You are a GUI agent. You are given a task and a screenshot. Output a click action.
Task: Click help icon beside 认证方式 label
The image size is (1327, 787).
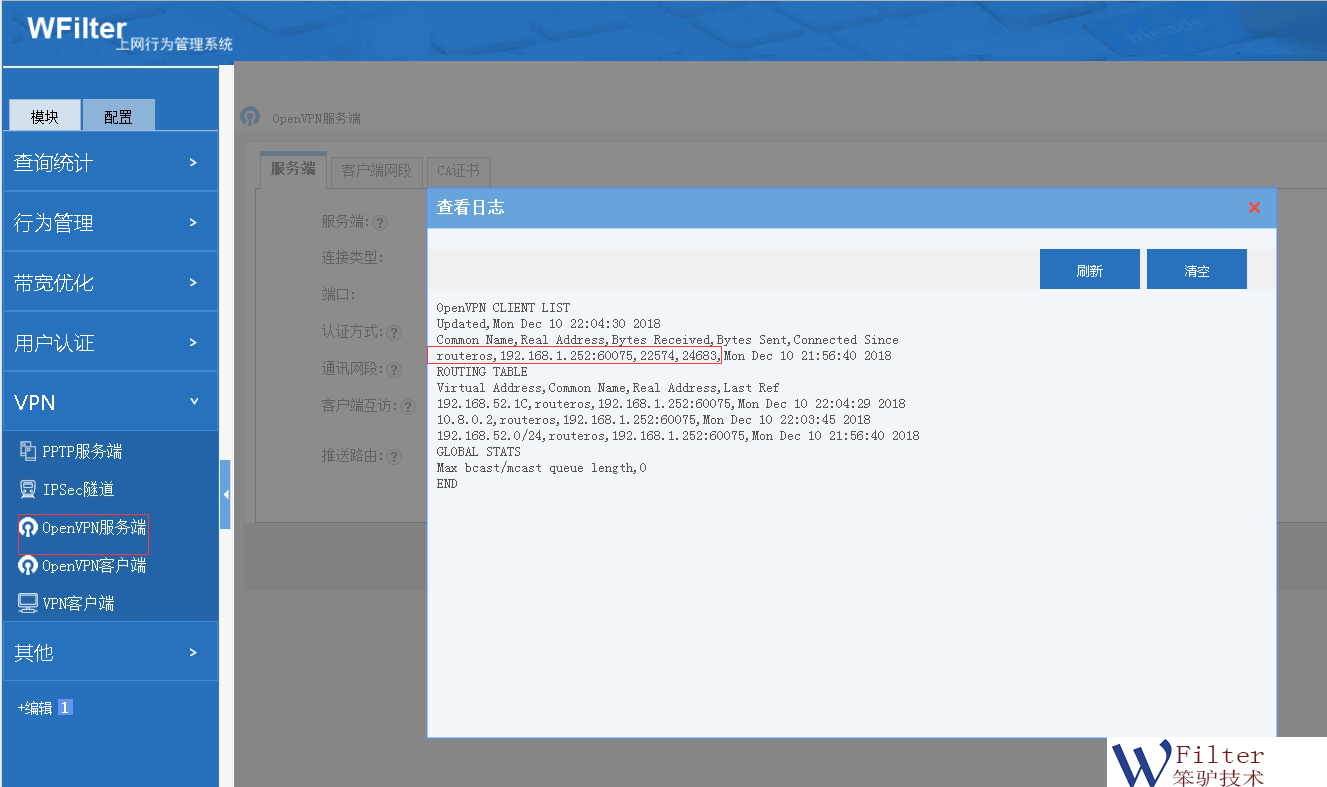394,333
